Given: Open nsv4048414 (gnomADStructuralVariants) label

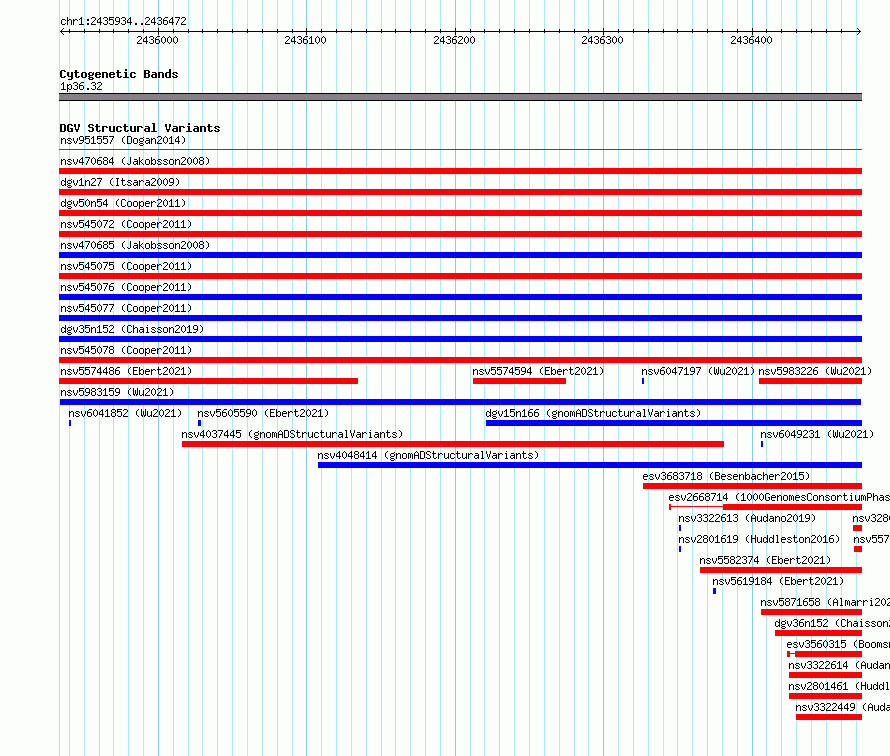Looking at the screenshot, I should click(x=428, y=455).
